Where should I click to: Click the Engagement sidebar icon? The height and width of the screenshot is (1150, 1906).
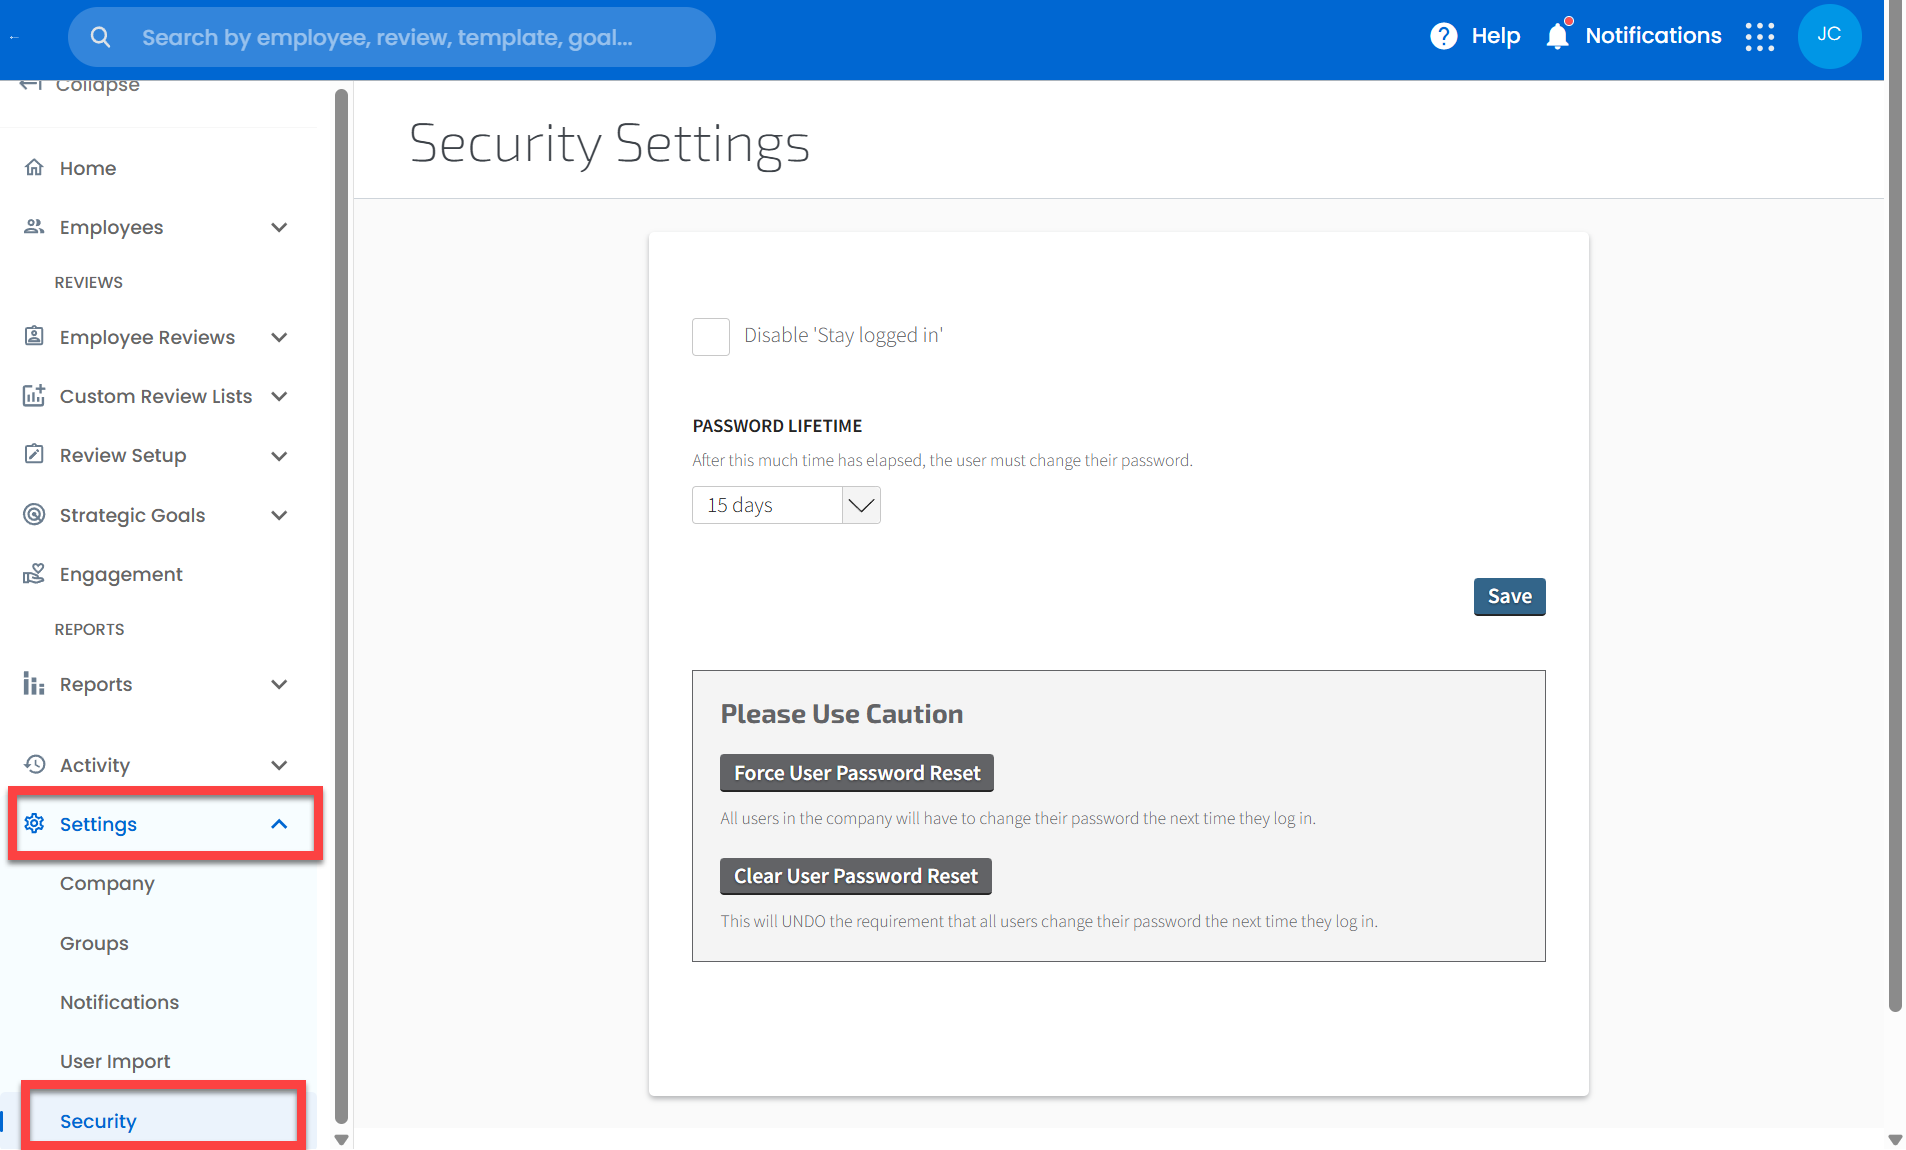coord(34,574)
